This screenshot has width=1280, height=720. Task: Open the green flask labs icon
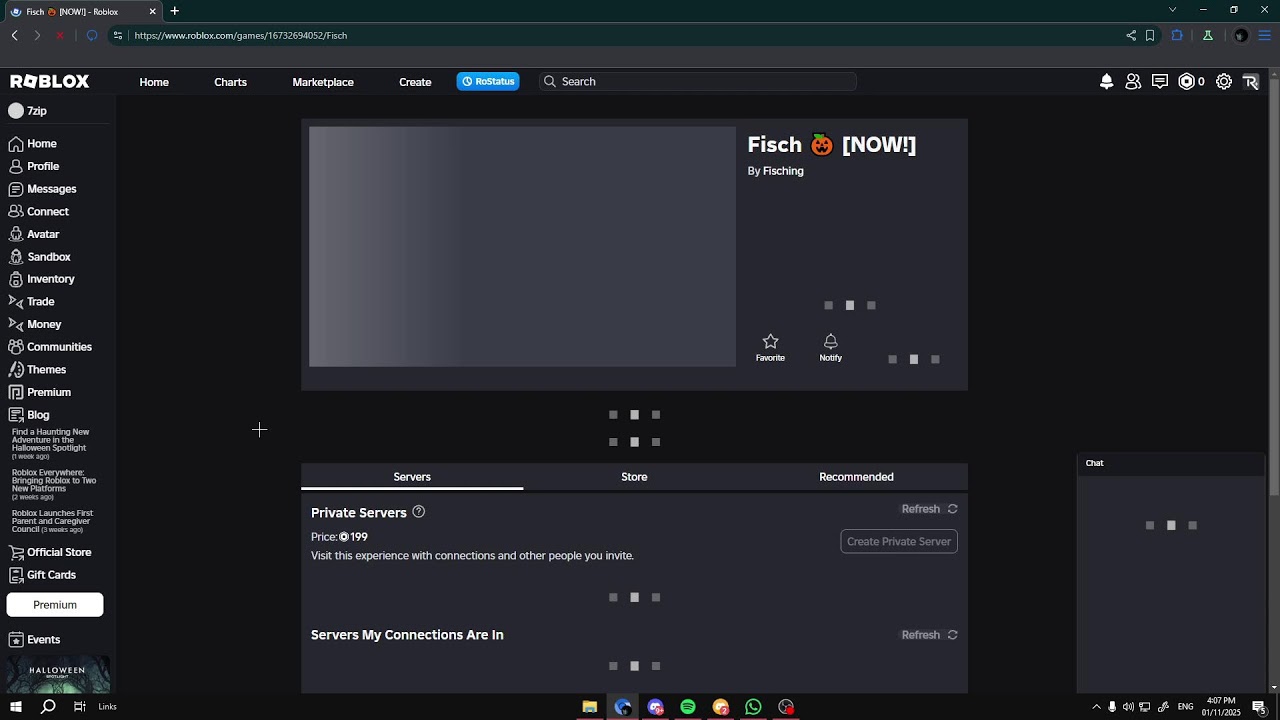[x=1208, y=35]
